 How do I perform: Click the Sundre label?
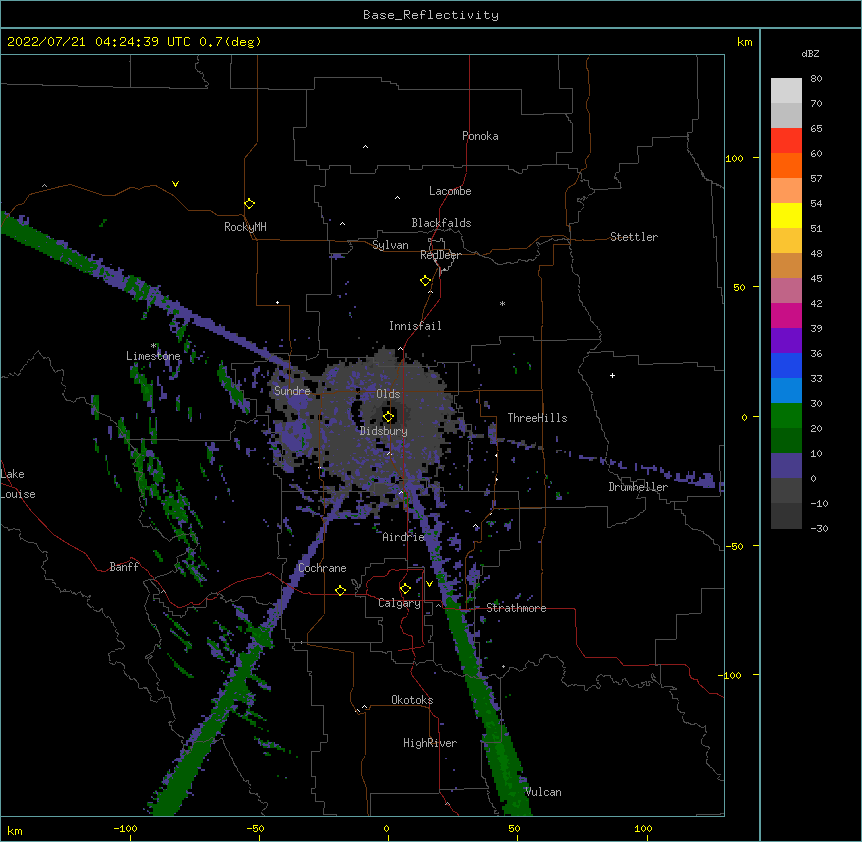tap(292, 391)
